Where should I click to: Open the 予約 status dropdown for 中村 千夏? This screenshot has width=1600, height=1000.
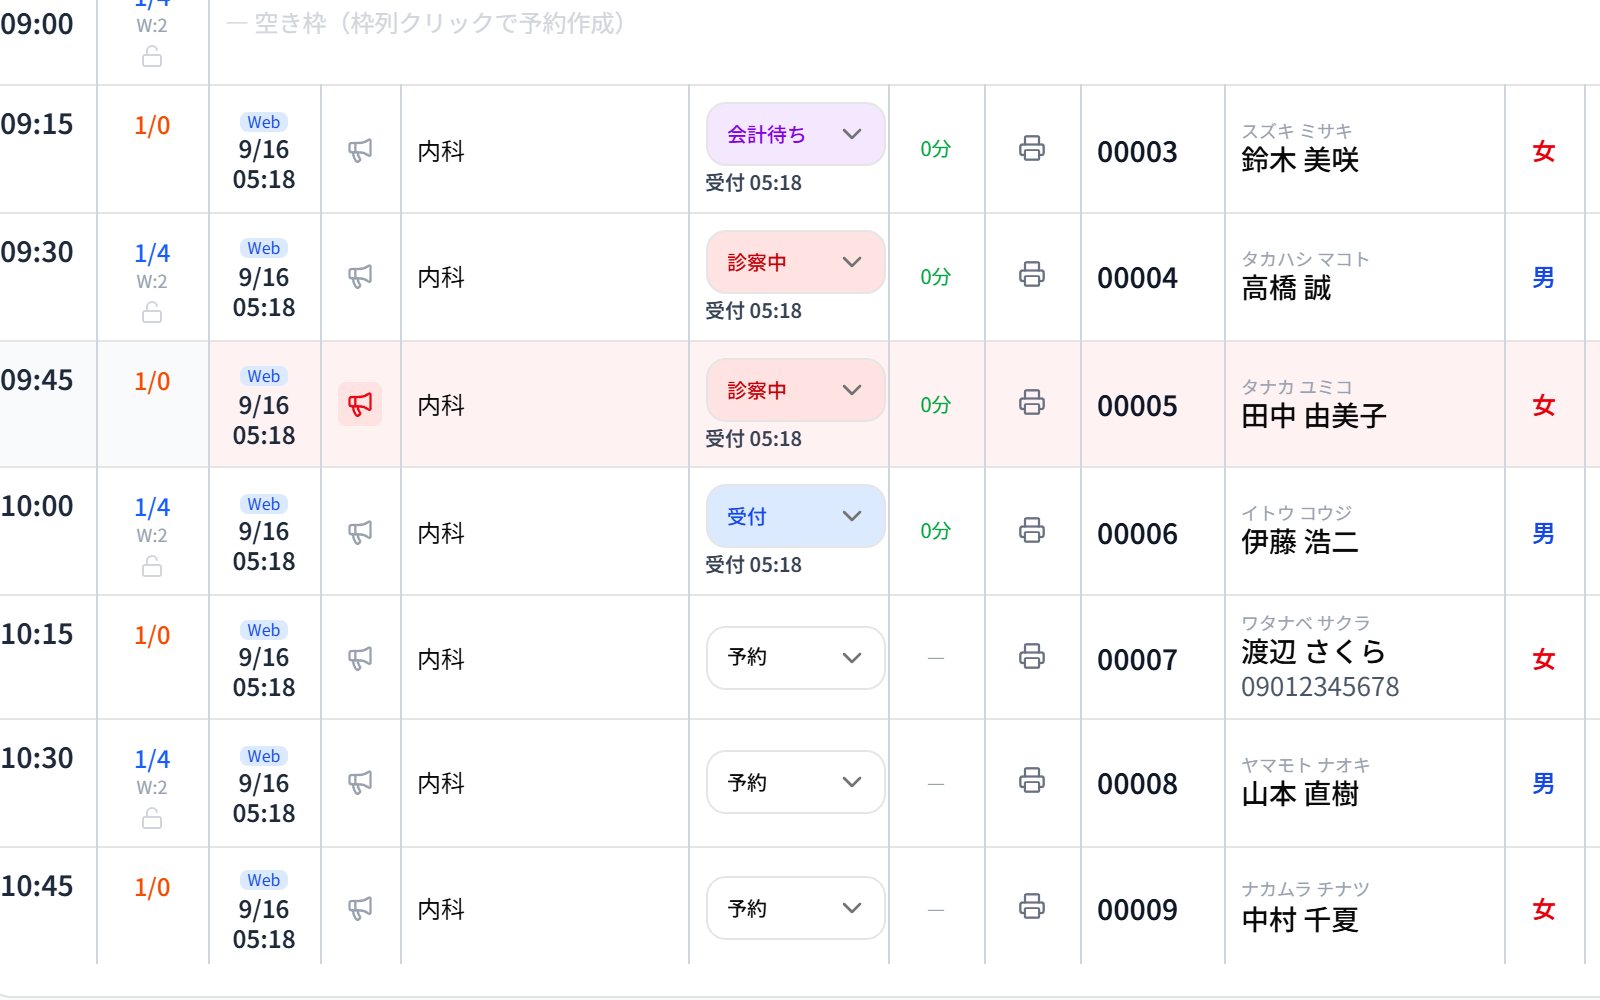(x=796, y=908)
